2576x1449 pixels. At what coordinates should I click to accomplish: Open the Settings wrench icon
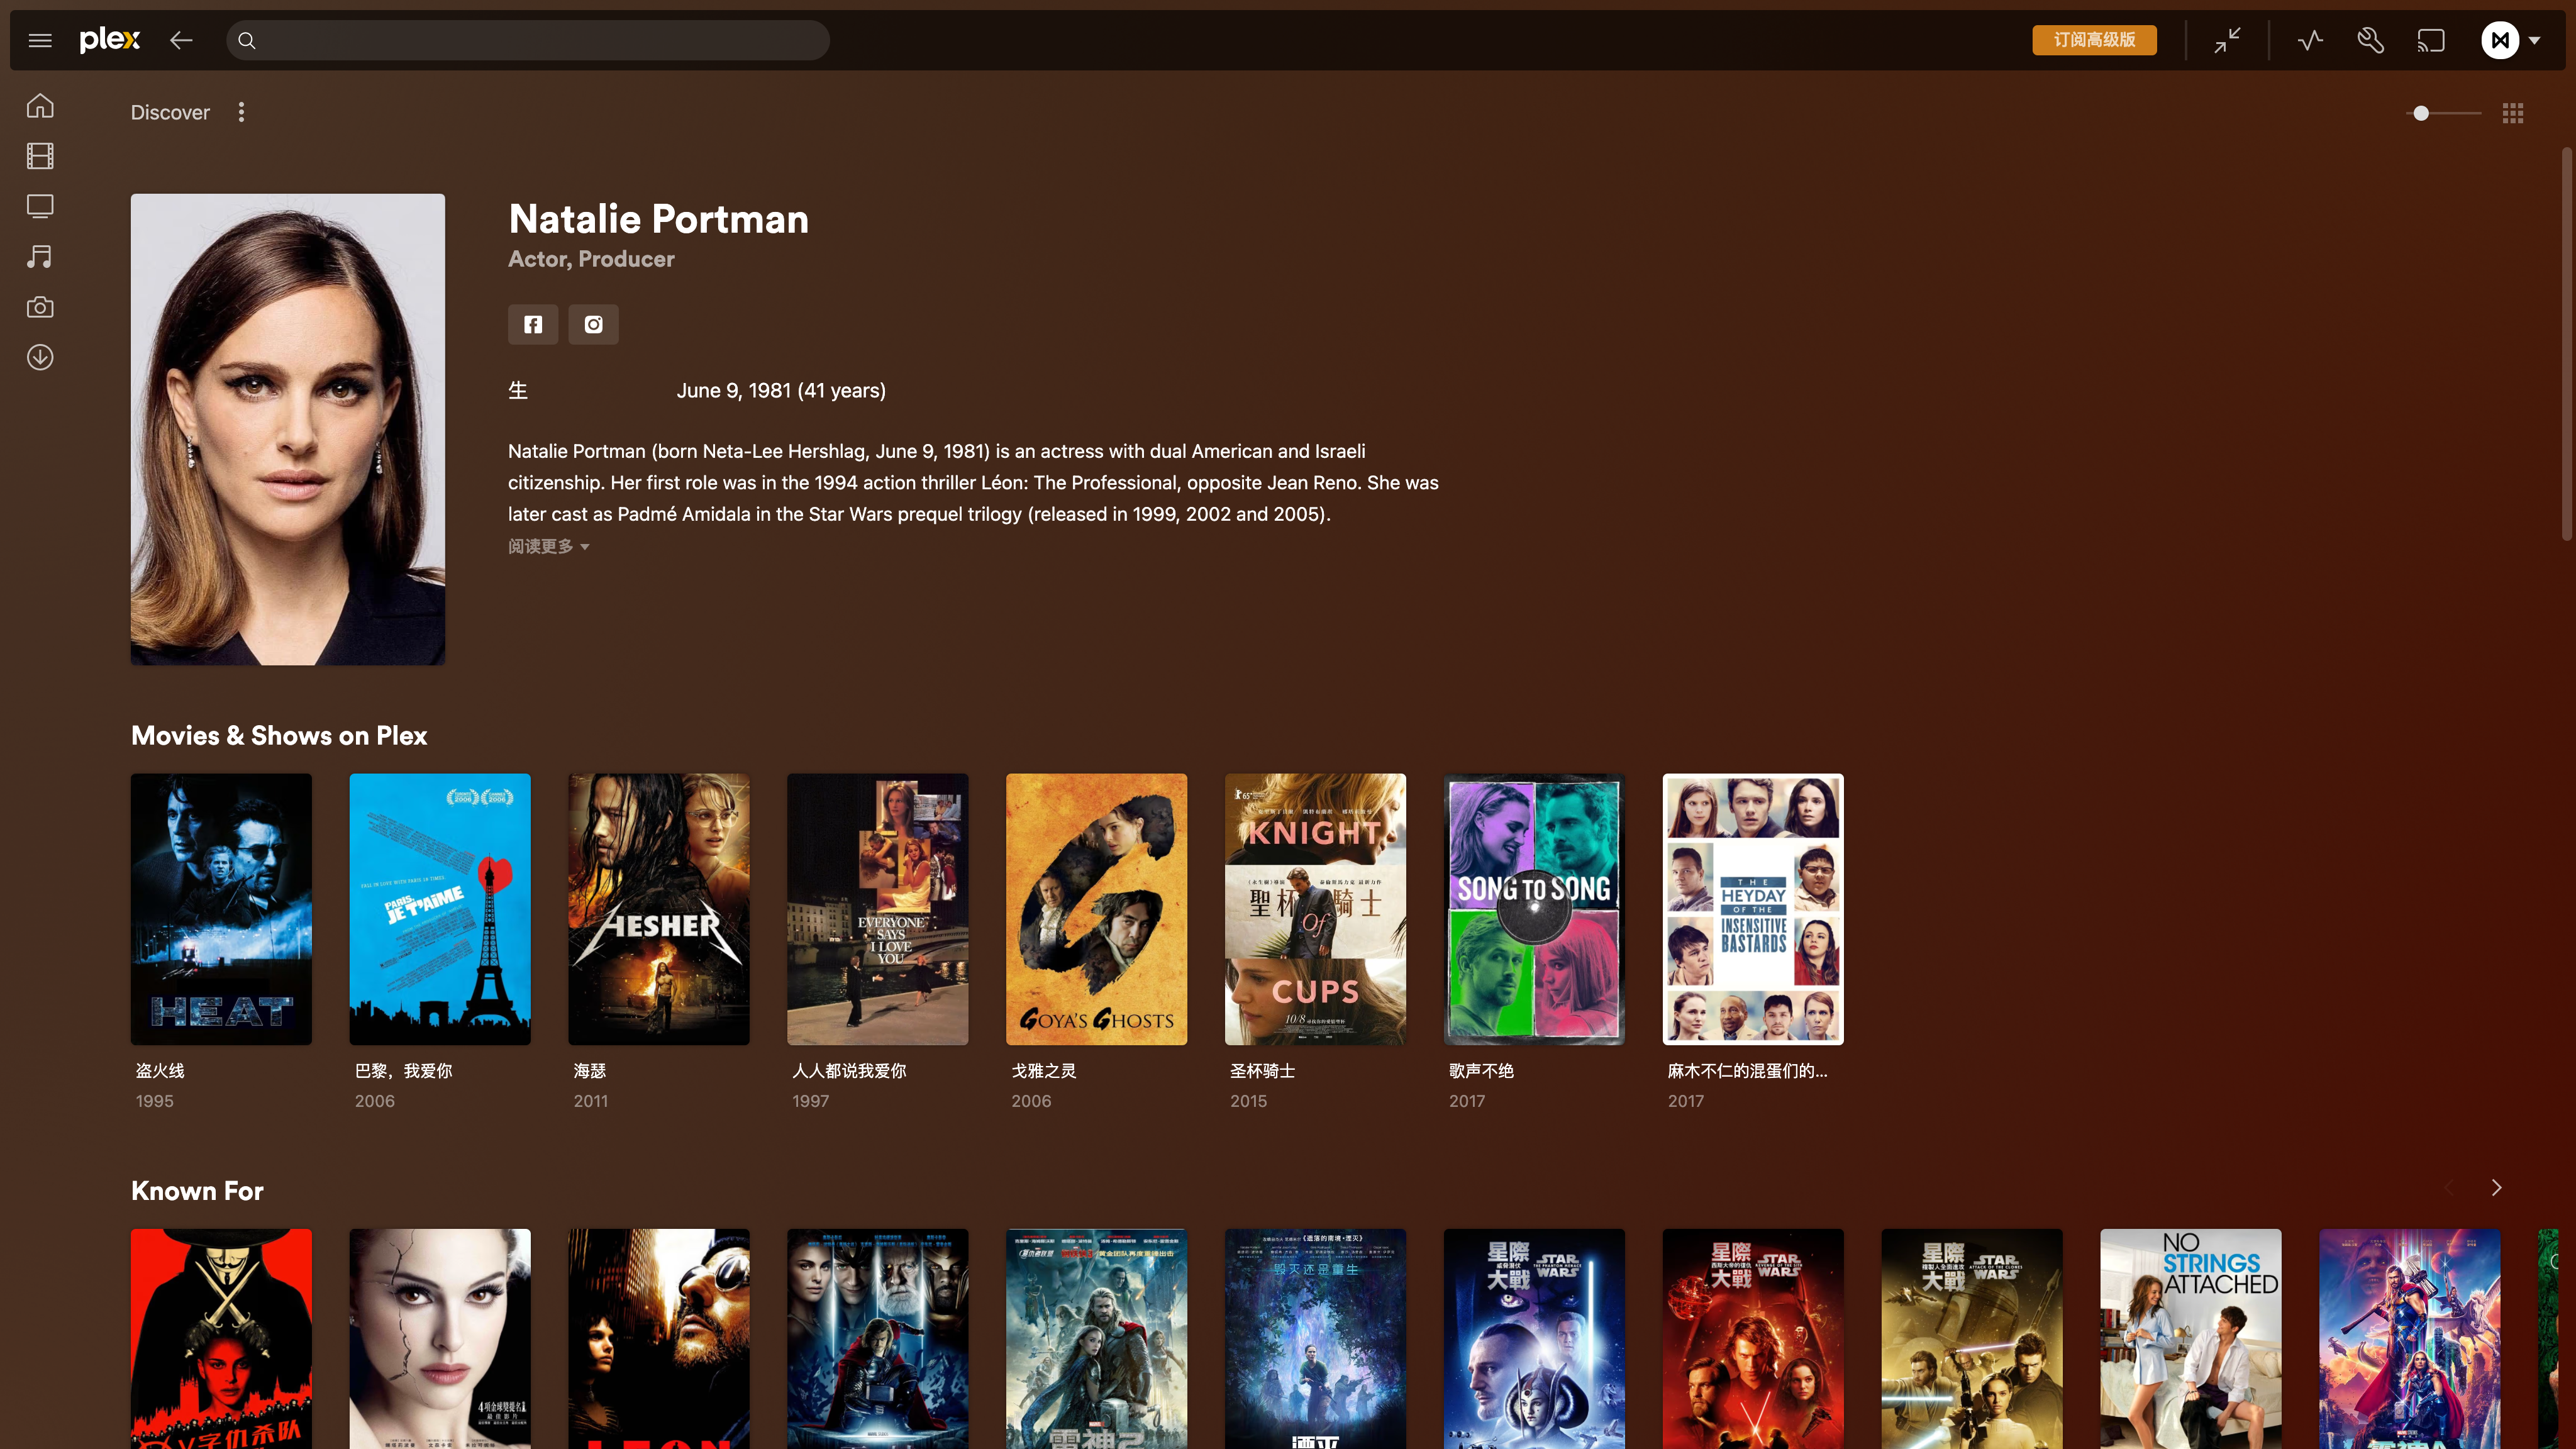[x=2370, y=41]
